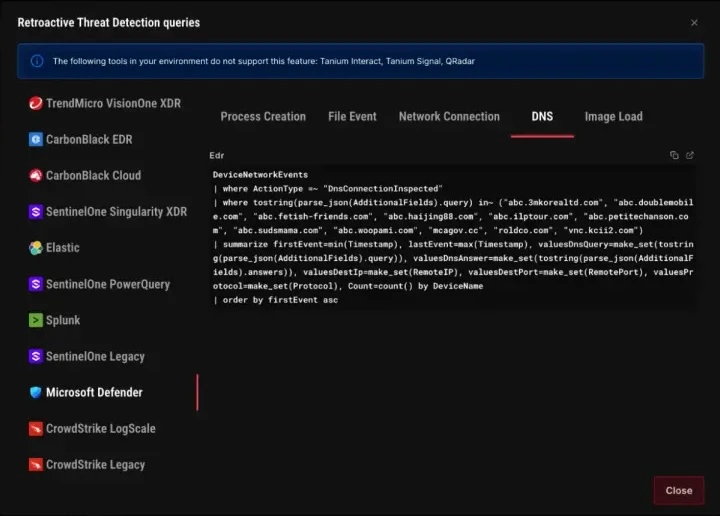Select the Microsoft Defender entry
Viewport: 720px width, 516px height.
(86, 393)
